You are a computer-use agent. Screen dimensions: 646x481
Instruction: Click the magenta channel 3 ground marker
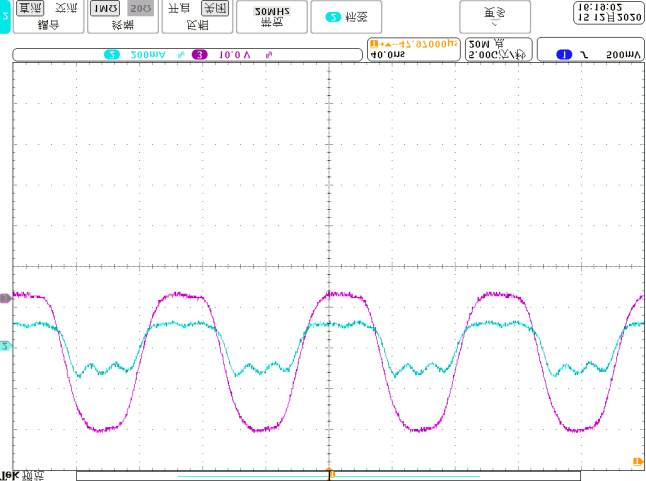(5, 298)
